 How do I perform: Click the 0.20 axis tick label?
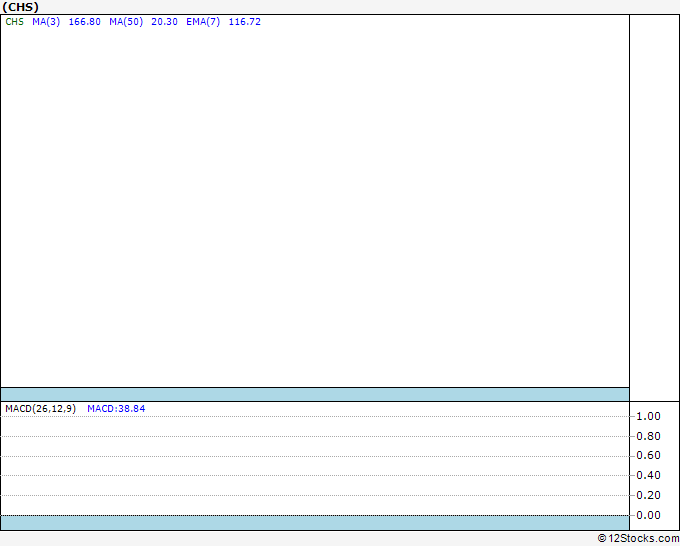[x=648, y=495]
